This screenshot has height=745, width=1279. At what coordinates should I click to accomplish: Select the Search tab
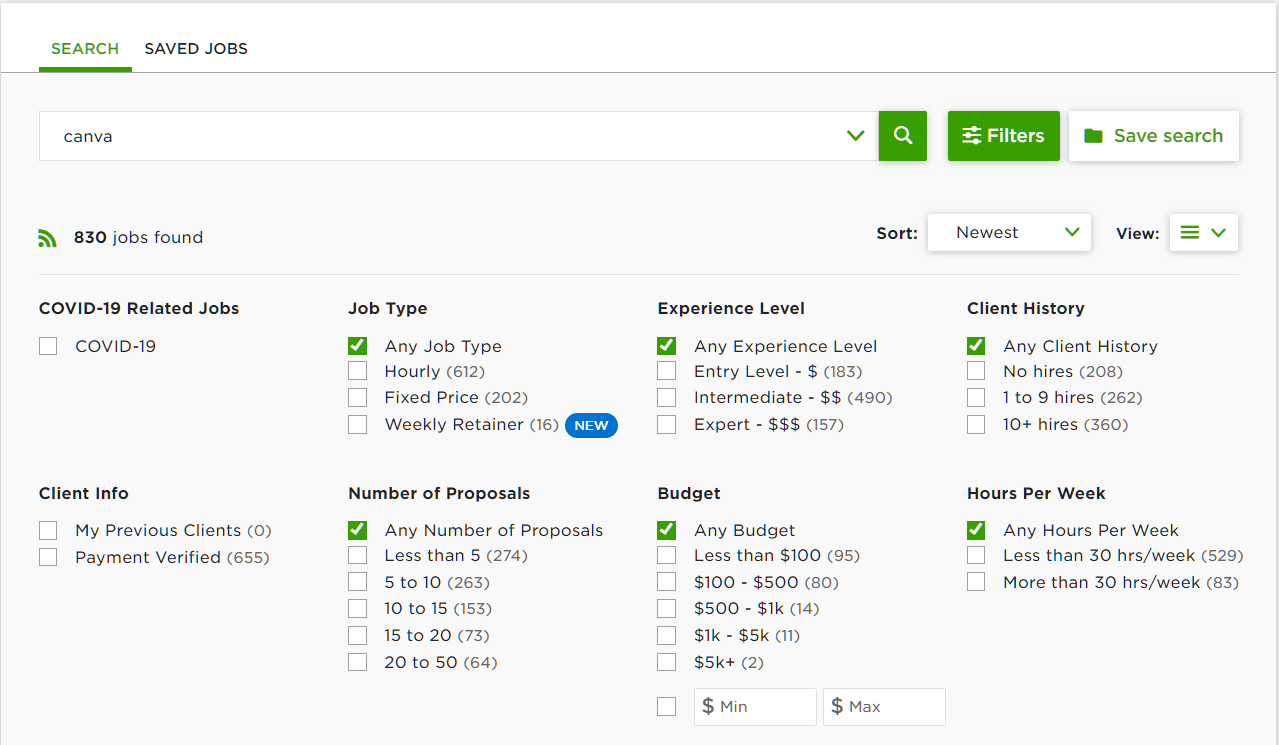[x=85, y=49]
